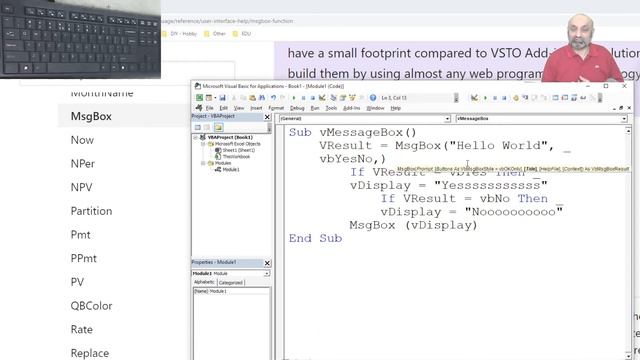Click the Excel icon left of File menu

(x=199, y=108)
